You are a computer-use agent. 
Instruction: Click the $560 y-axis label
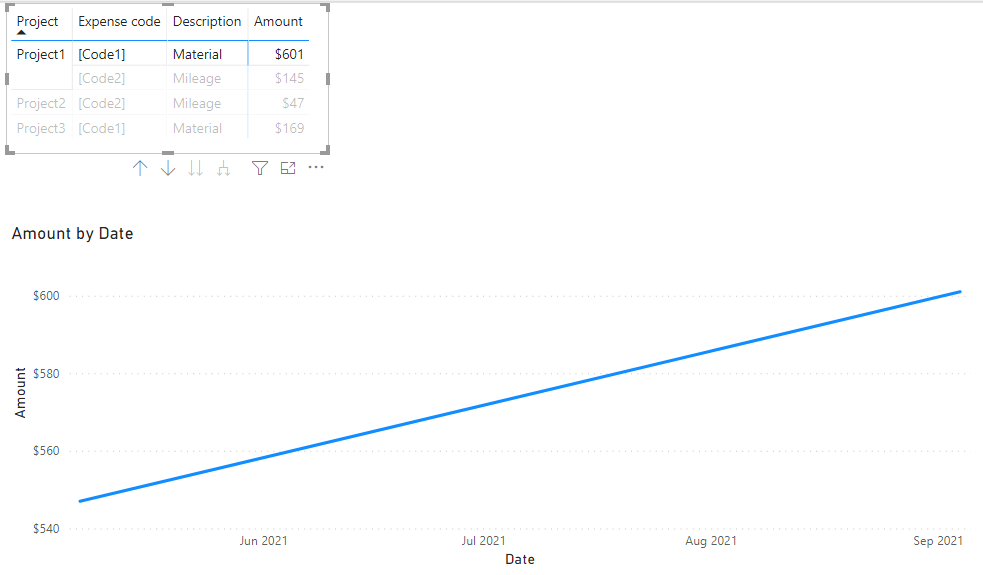click(46, 451)
